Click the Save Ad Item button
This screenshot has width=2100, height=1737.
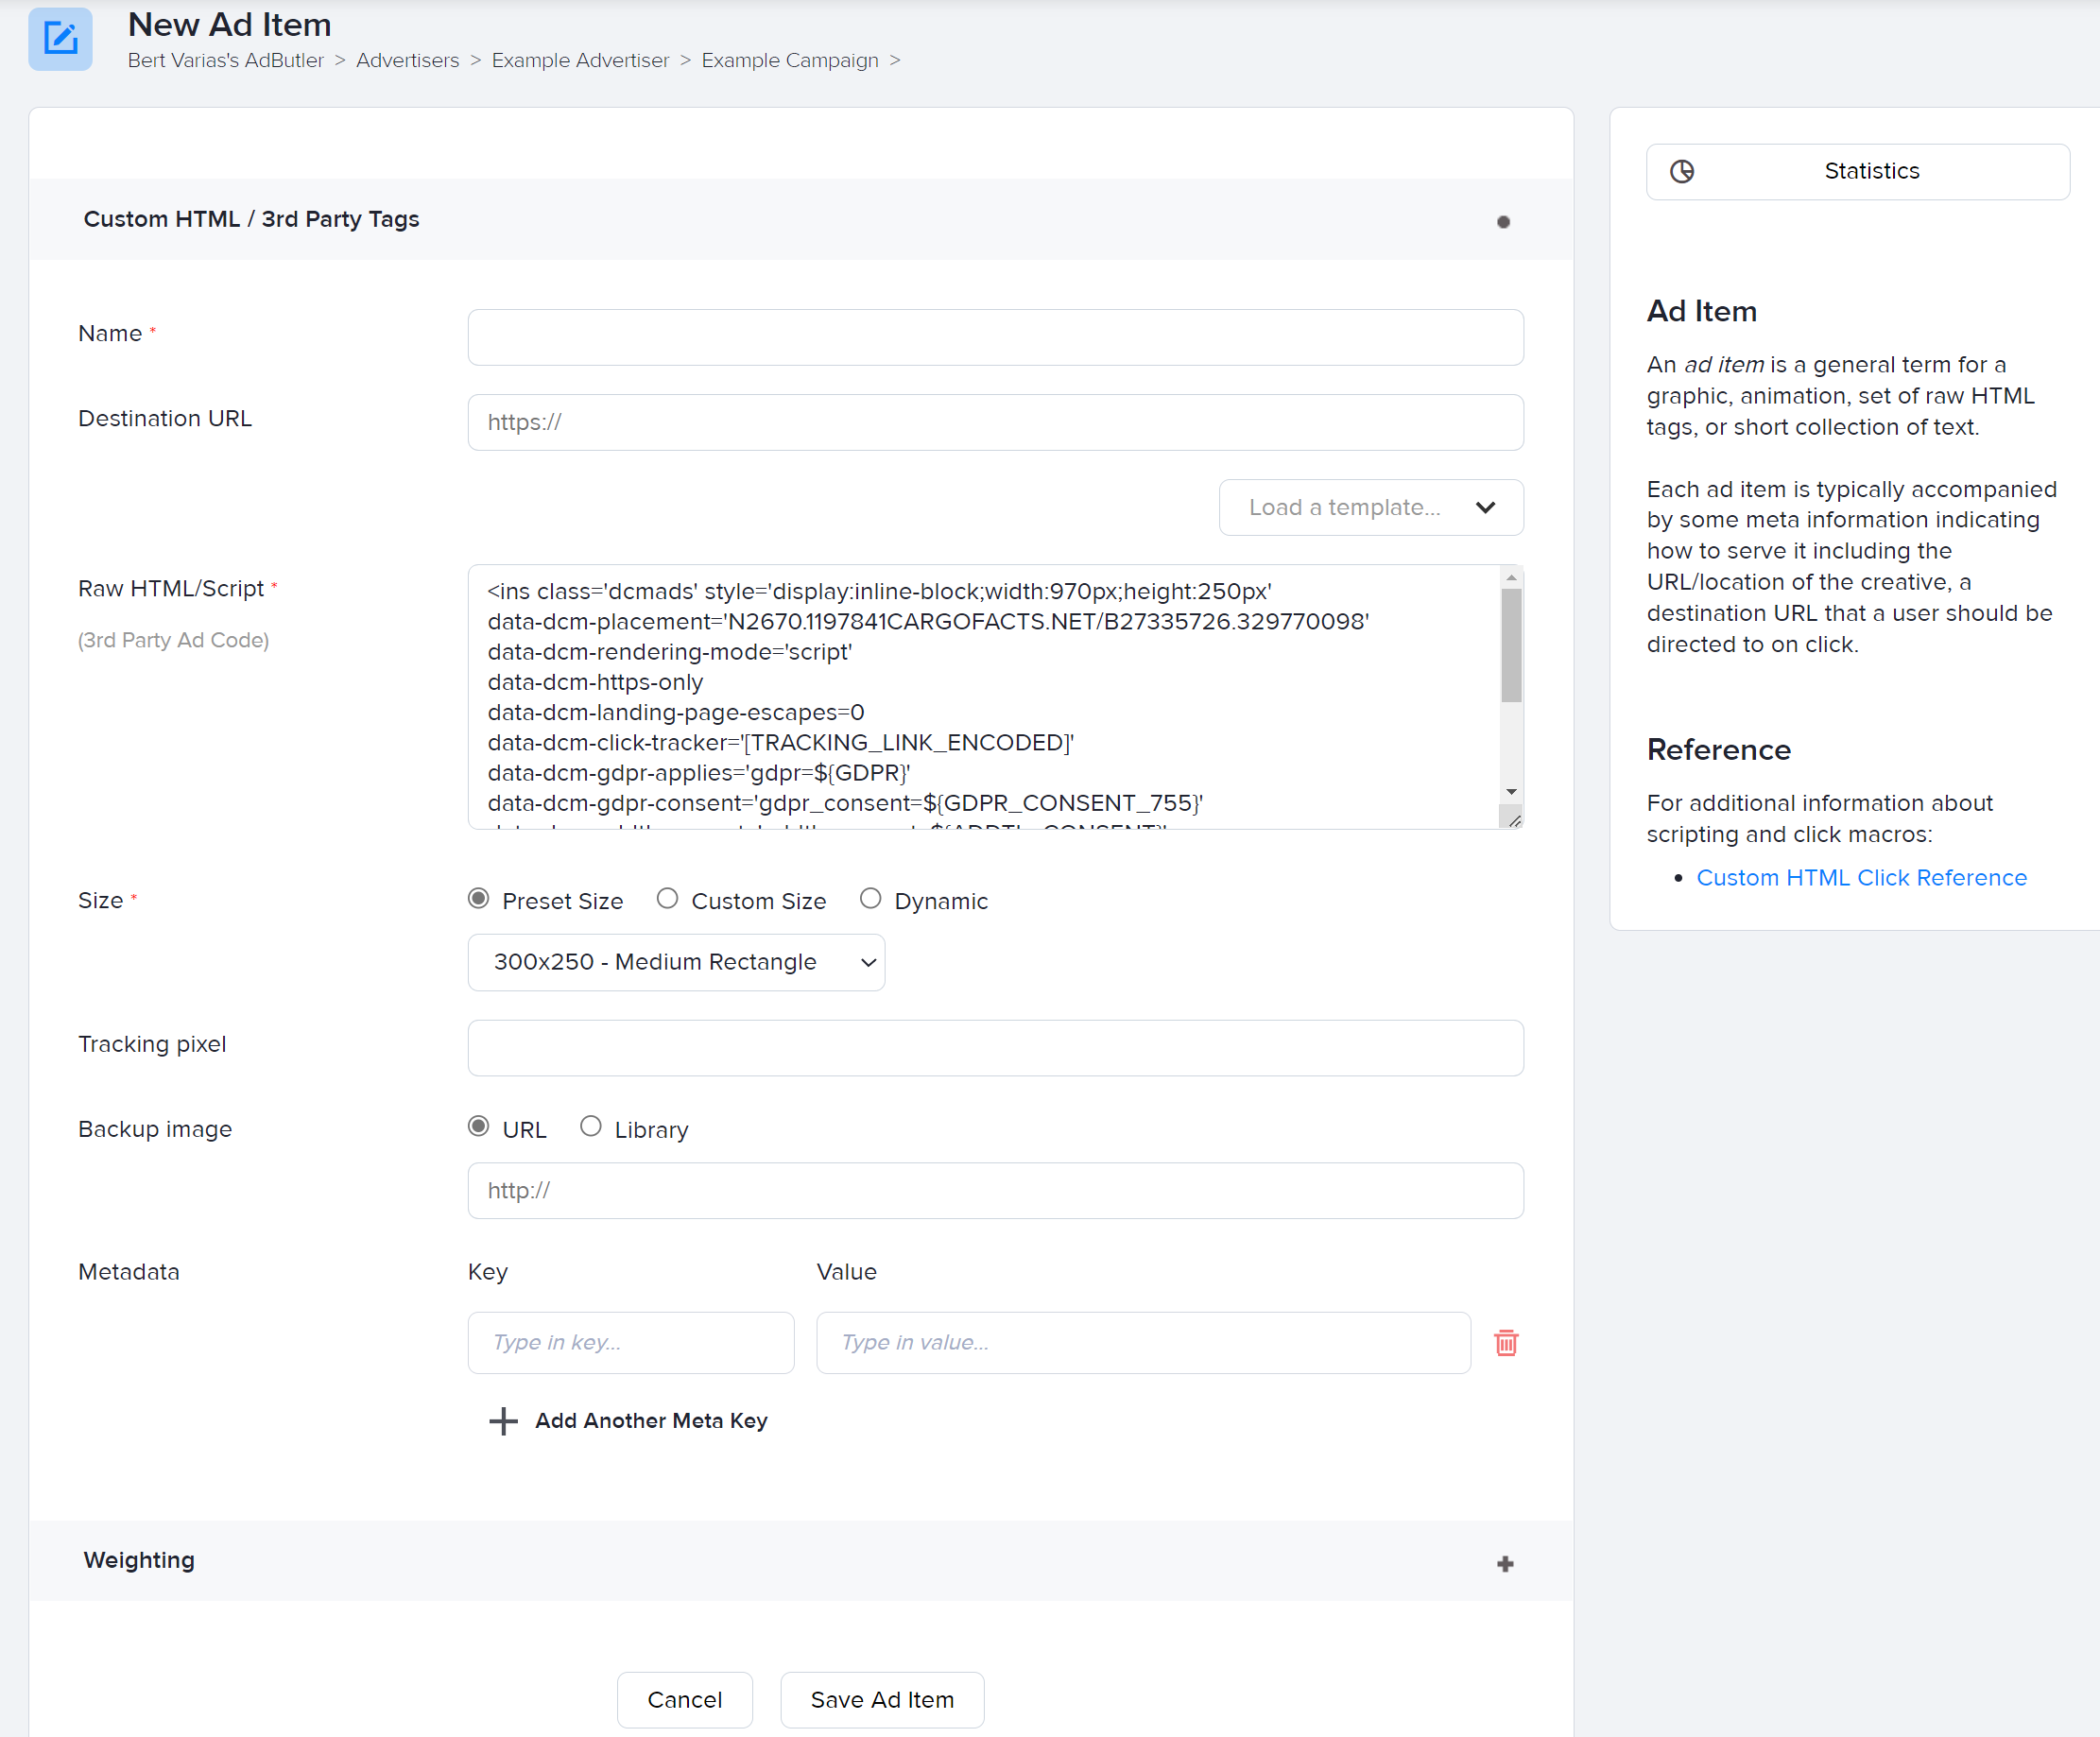[x=881, y=1699]
